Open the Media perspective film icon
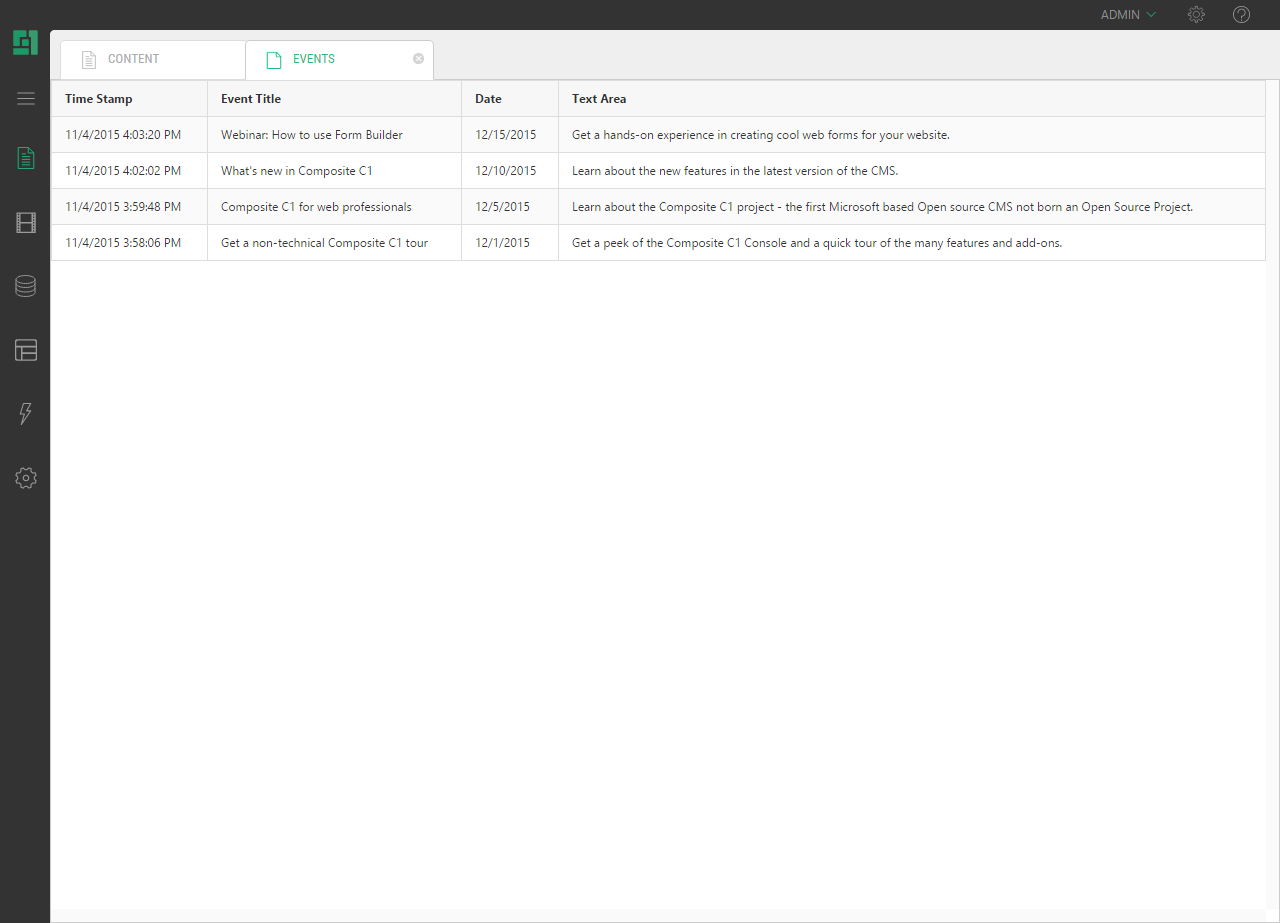The height and width of the screenshot is (923, 1280). (26, 222)
